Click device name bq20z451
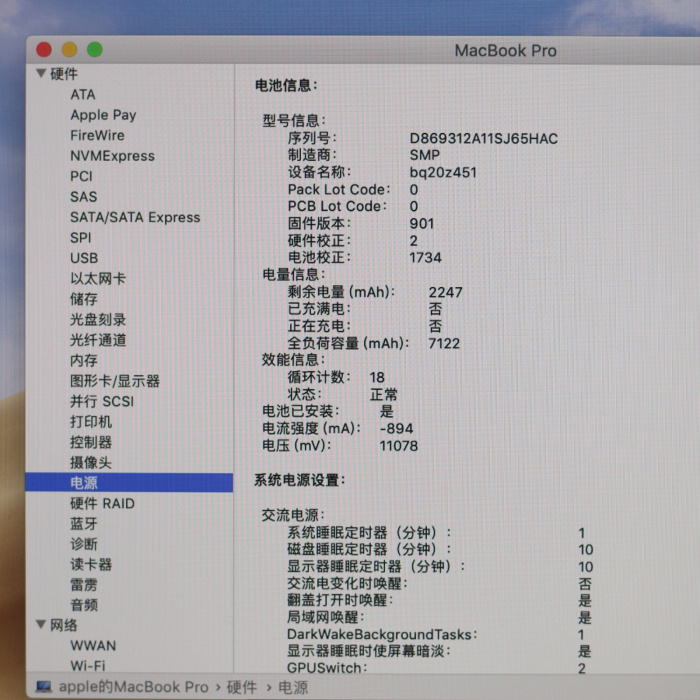The width and height of the screenshot is (700, 700). (443, 172)
